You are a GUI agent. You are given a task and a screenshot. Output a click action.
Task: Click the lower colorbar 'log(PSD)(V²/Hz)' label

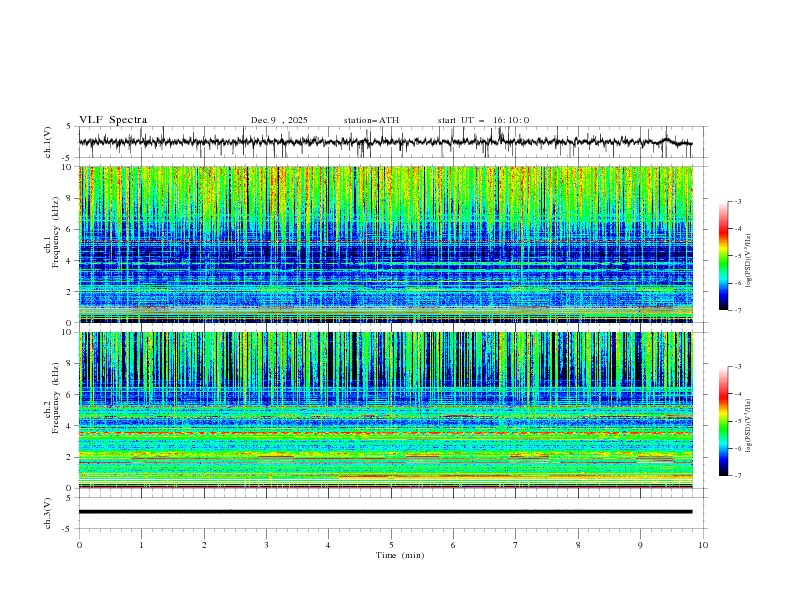(x=749, y=426)
